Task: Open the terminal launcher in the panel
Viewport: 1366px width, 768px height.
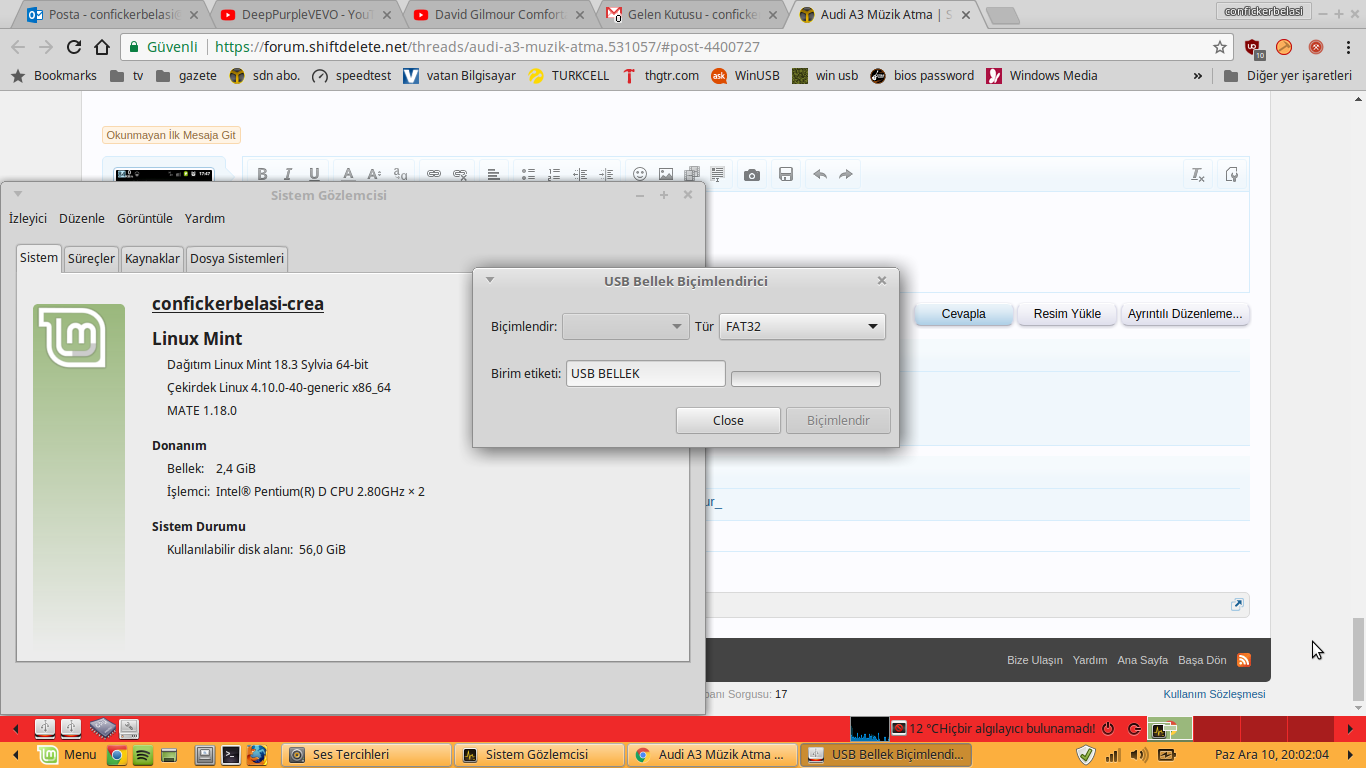Action: (231, 755)
